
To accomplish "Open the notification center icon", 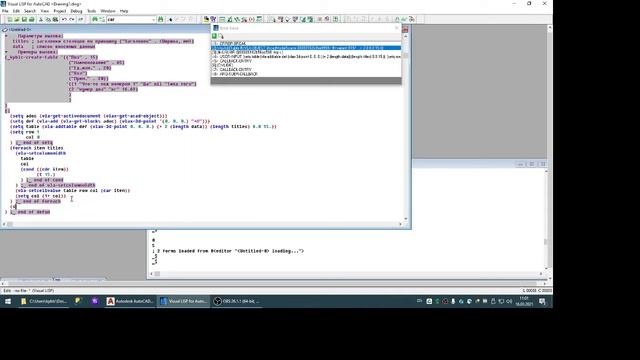I will [x=542, y=302].
